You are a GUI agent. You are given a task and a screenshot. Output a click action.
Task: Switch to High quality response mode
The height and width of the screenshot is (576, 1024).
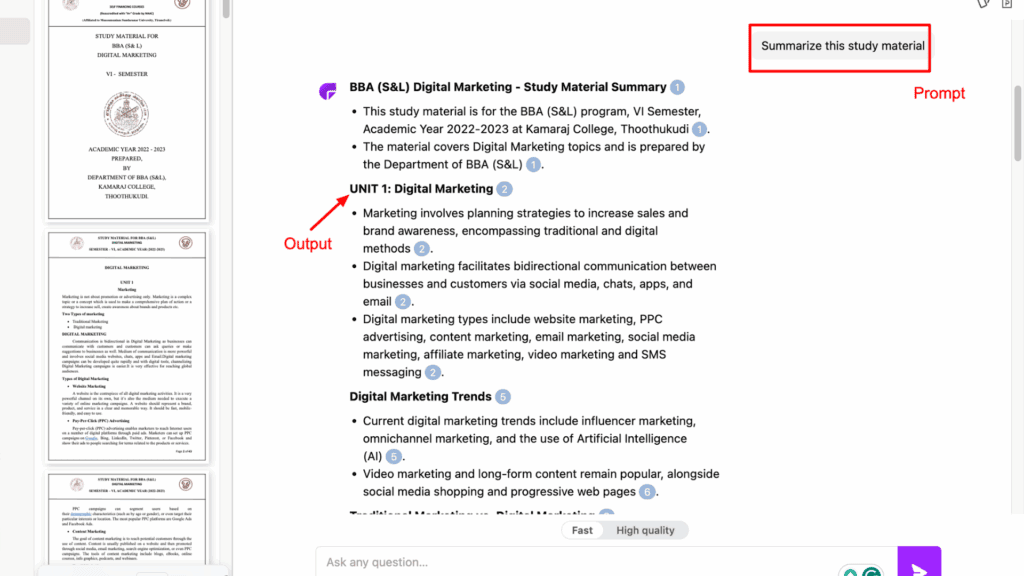(645, 530)
